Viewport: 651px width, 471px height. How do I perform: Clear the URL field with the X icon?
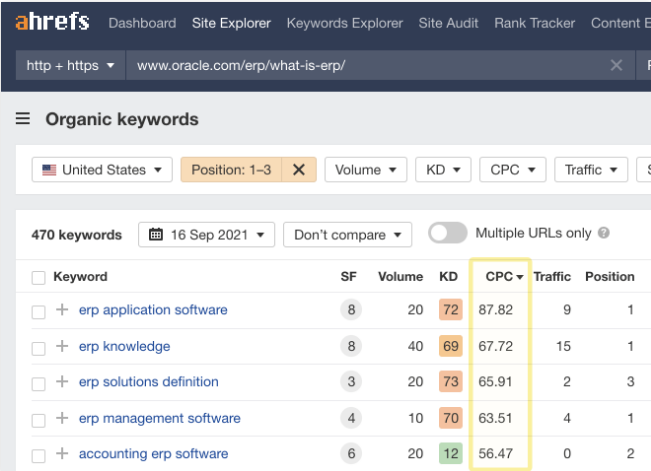click(616, 65)
